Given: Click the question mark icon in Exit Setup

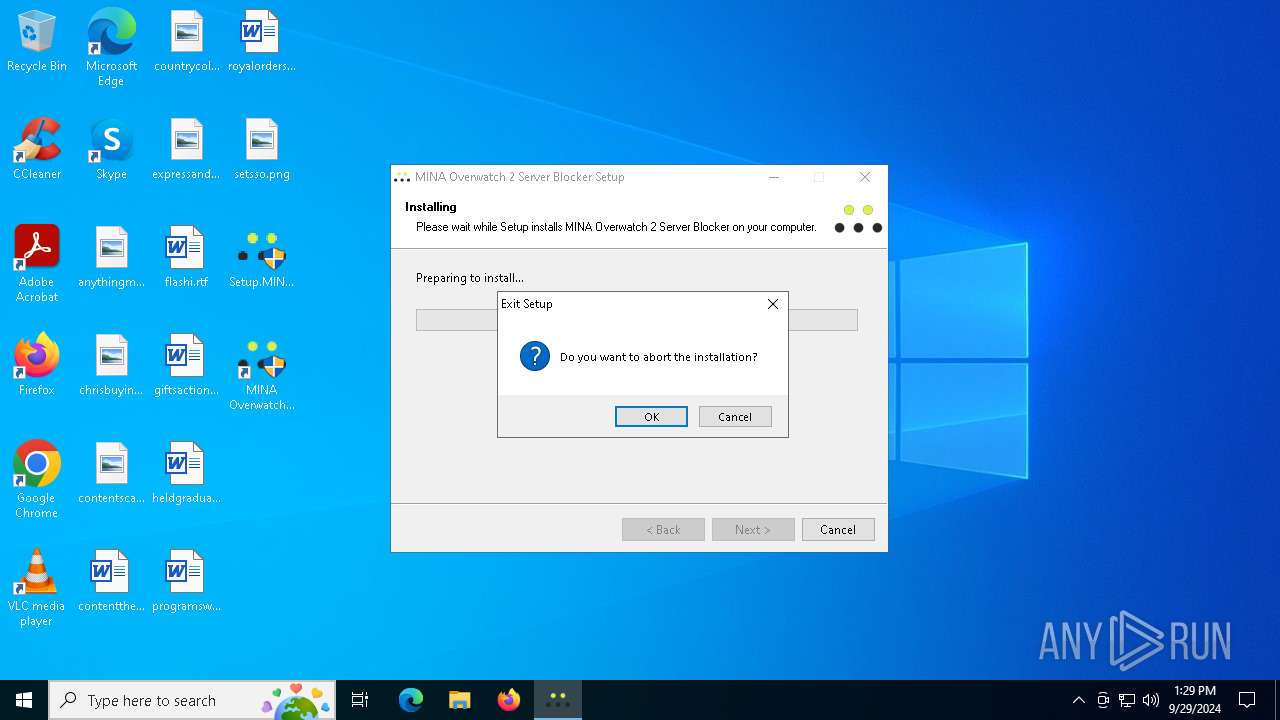Looking at the screenshot, I should [x=535, y=356].
